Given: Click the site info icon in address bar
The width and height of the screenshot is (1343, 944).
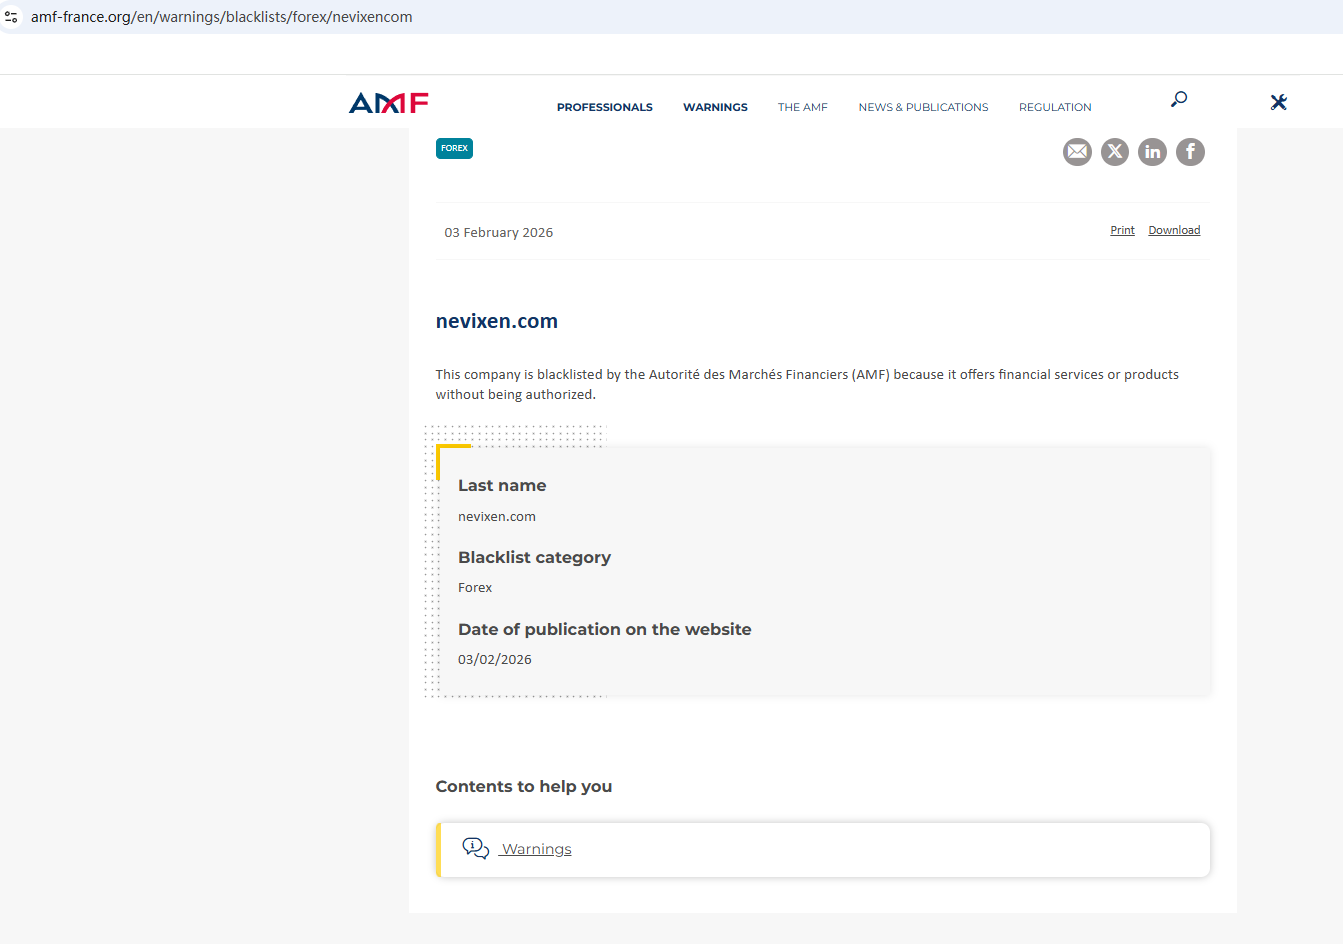Looking at the screenshot, I should click(12, 17).
